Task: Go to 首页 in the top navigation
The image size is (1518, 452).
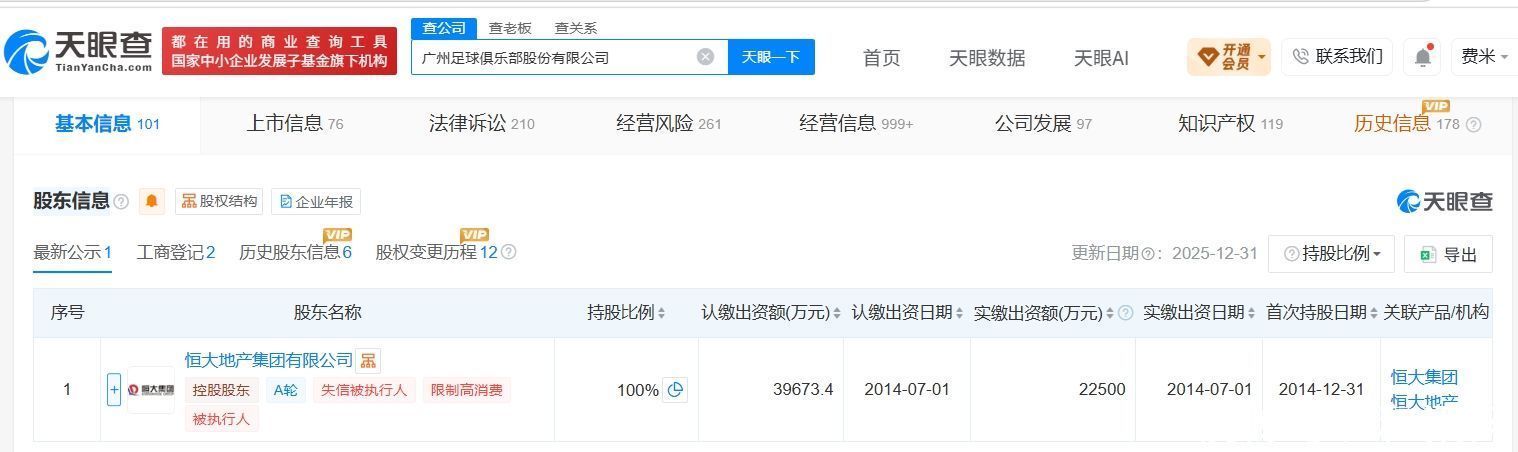Action: [x=881, y=58]
